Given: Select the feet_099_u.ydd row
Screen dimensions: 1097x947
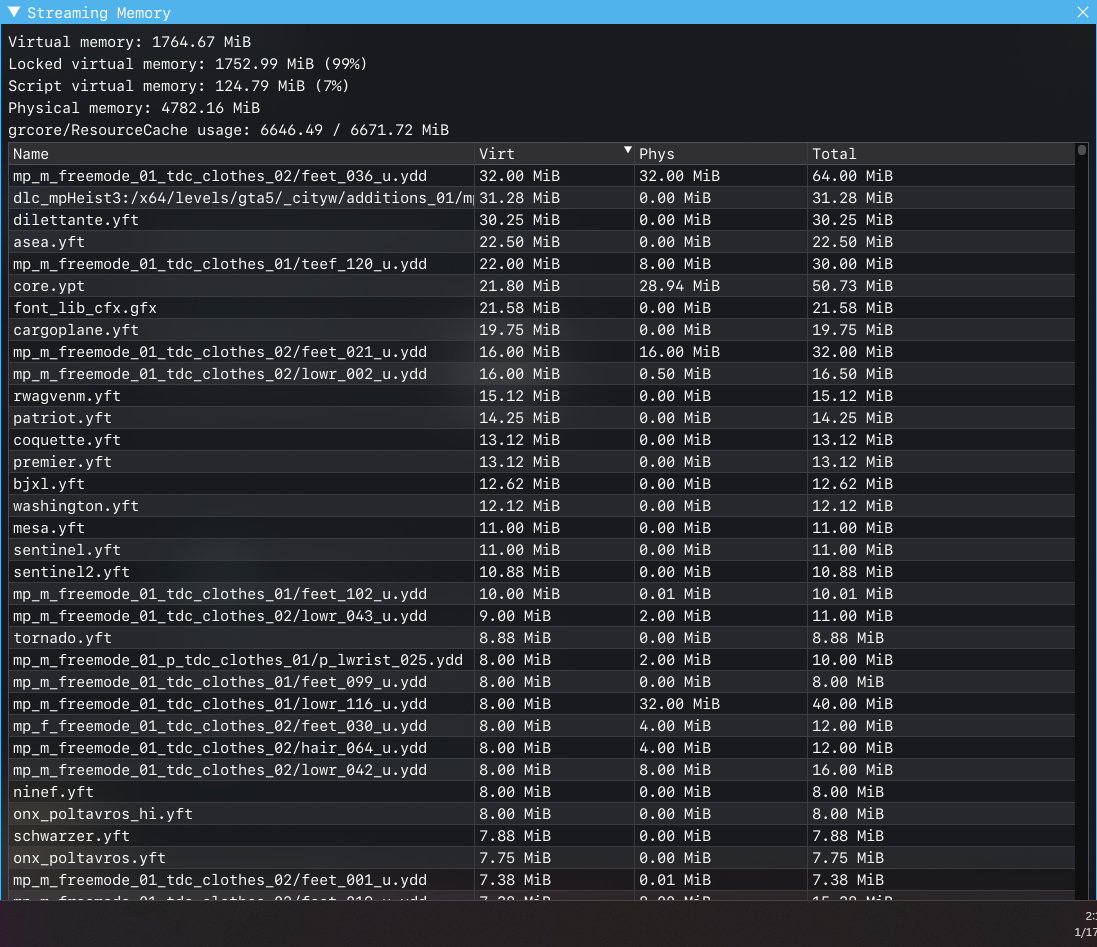Looking at the screenshot, I should pos(542,682).
